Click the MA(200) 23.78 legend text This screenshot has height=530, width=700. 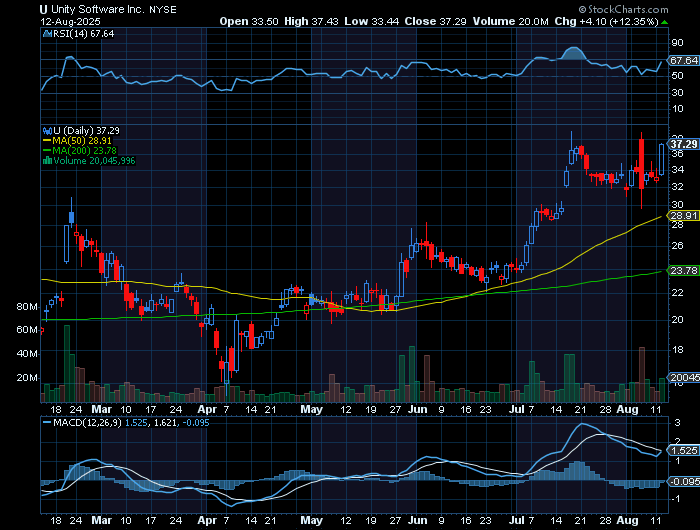coord(84,150)
